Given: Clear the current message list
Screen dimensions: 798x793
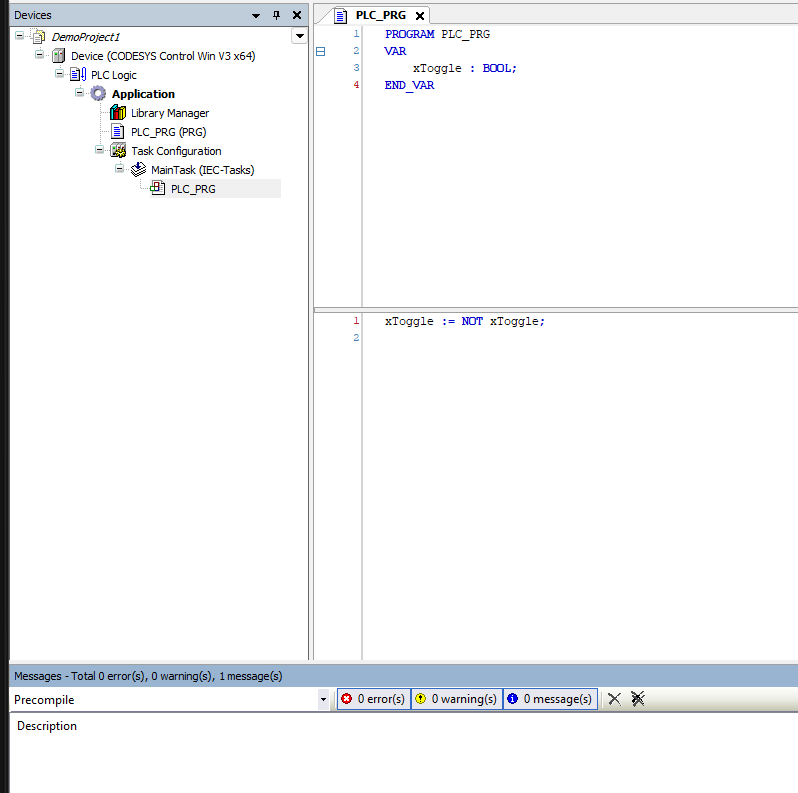Looking at the screenshot, I should 614,699.
